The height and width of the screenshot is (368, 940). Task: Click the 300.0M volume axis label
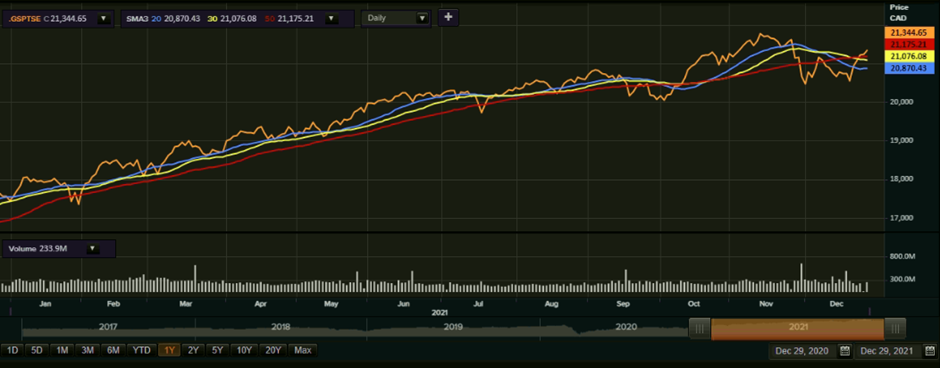[x=903, y=279]
